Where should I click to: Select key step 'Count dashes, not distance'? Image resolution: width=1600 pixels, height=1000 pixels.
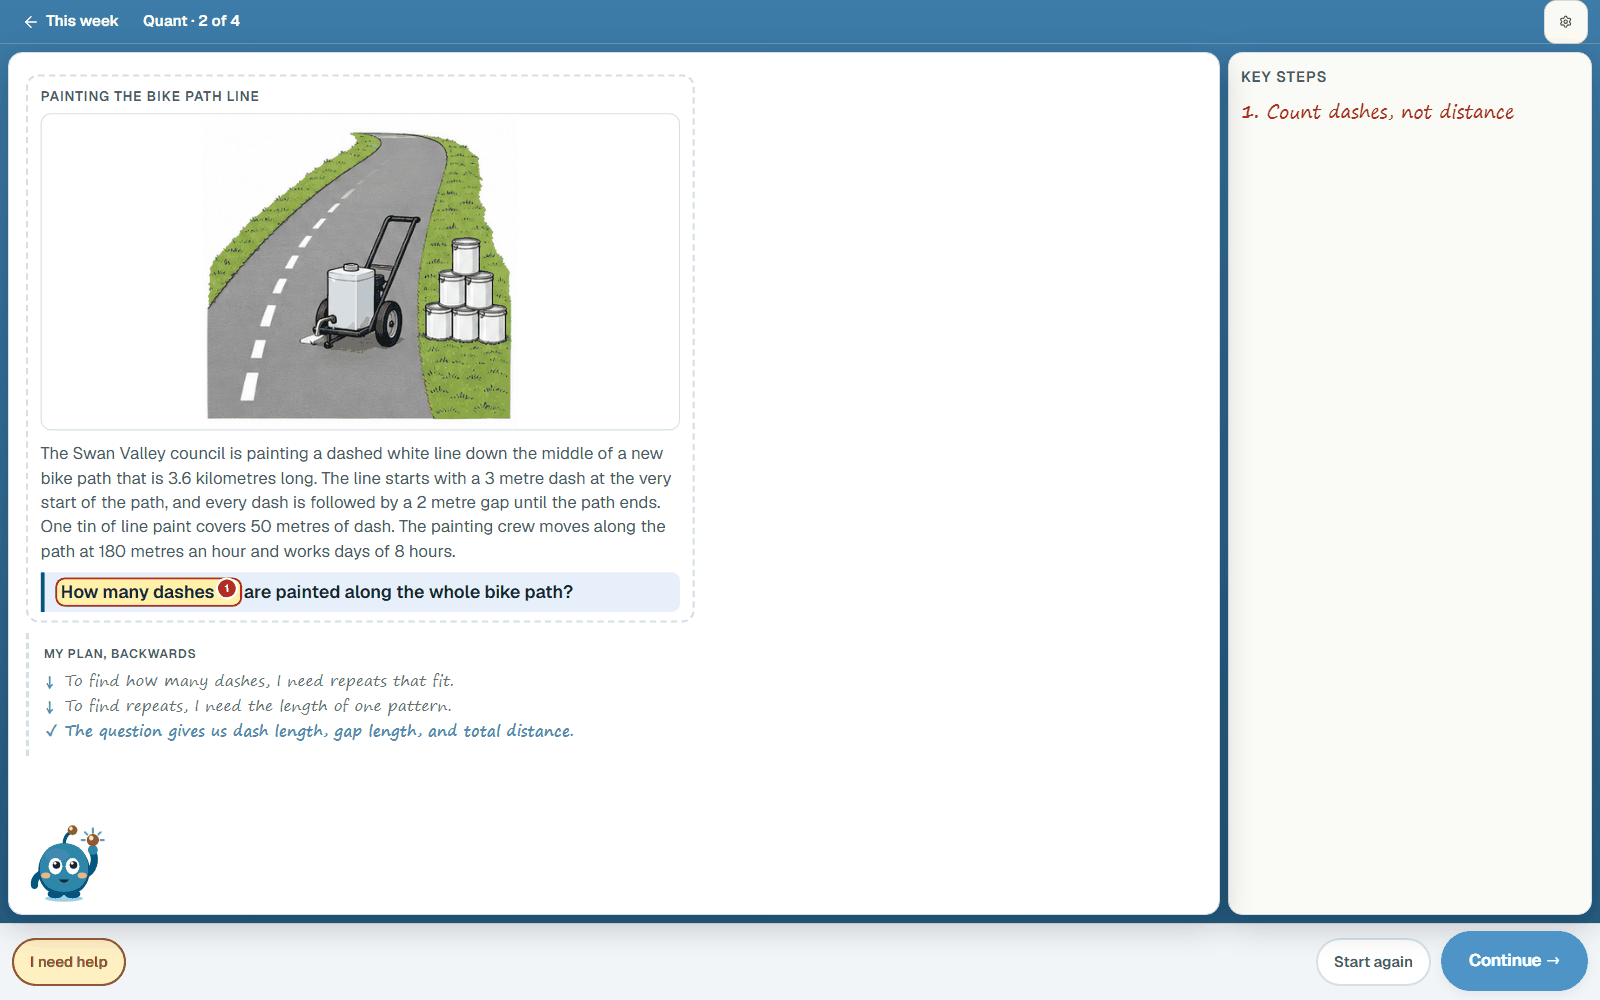(x=1377, y=112)
